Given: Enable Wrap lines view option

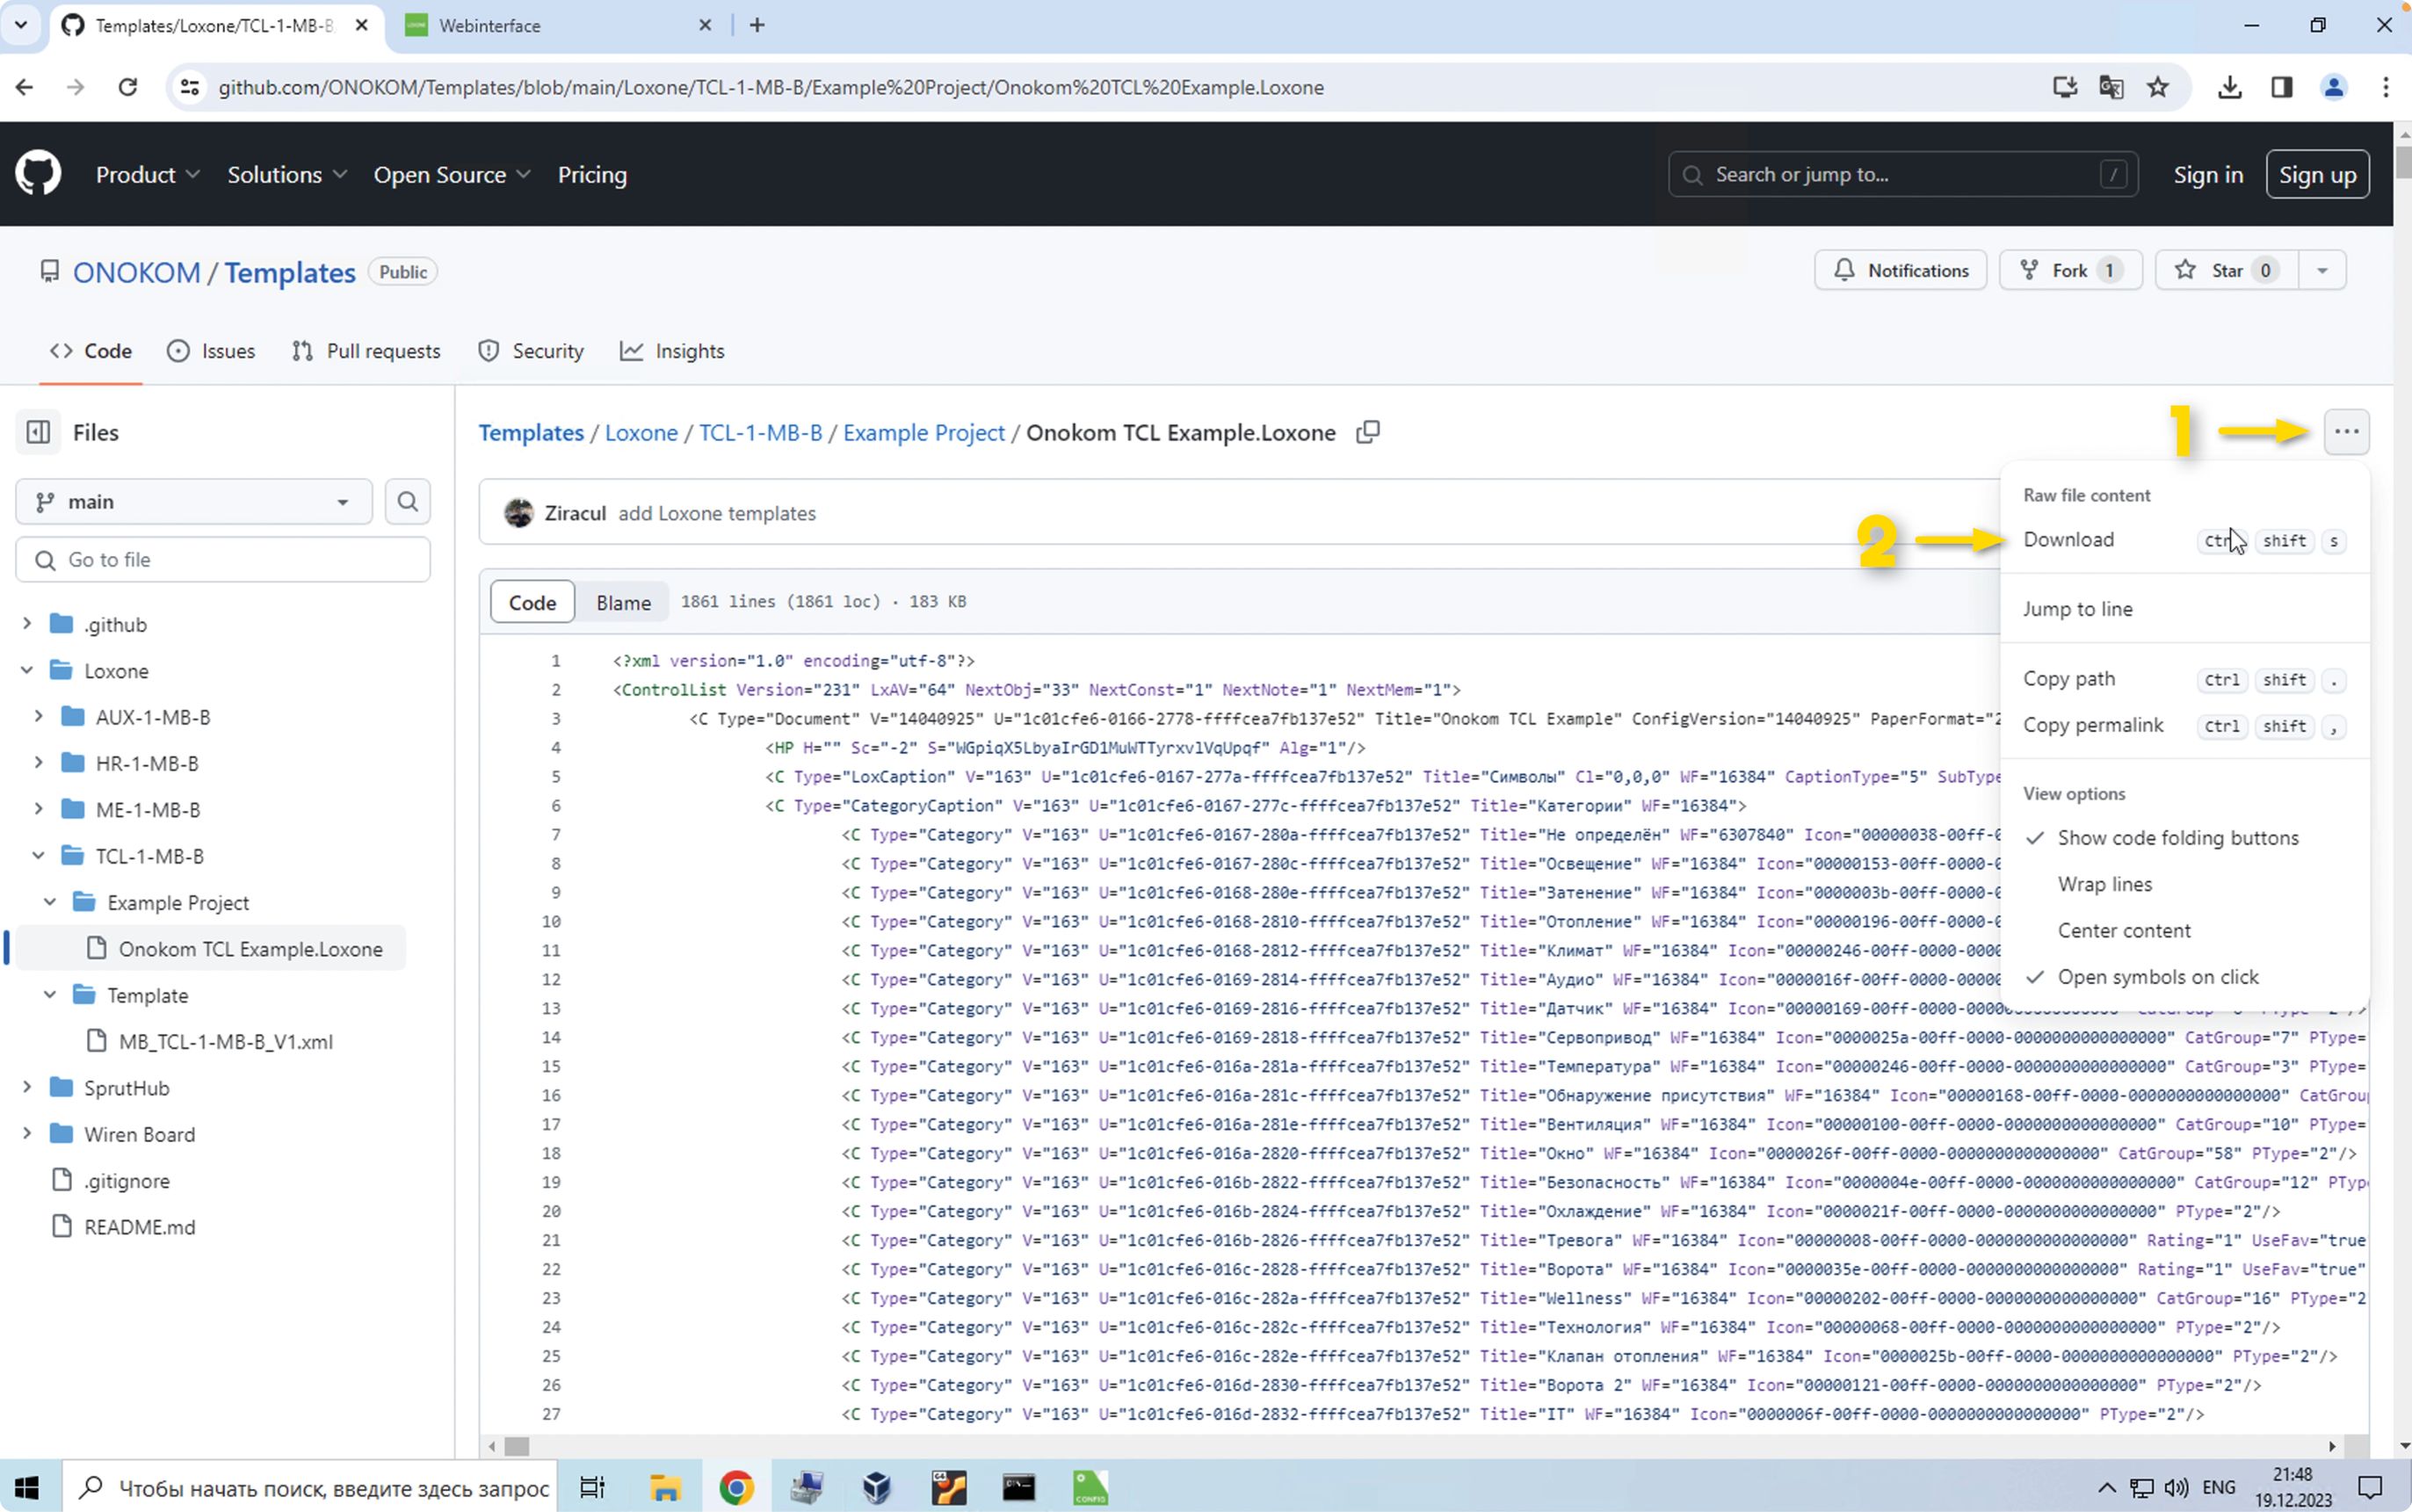Looking at the screenshot, I should pos(2104,884).
